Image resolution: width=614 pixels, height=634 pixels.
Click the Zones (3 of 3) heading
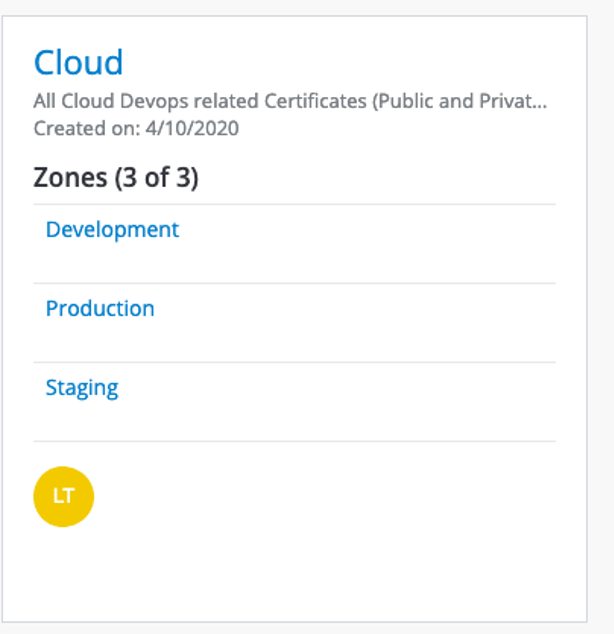(x=116, y=178)
